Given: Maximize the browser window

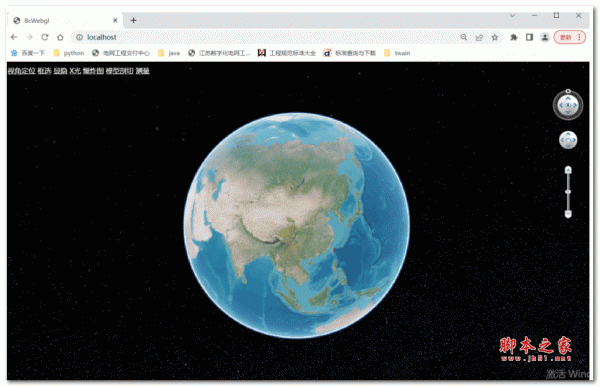Looking at the screenshot, I should (556, 15).
